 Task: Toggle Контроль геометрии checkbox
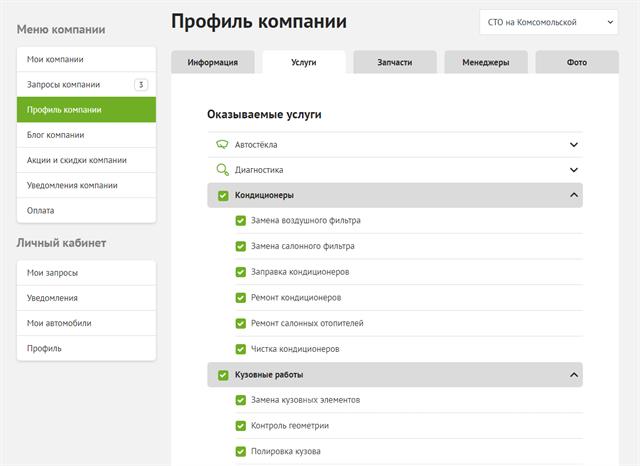pos(241,426)
